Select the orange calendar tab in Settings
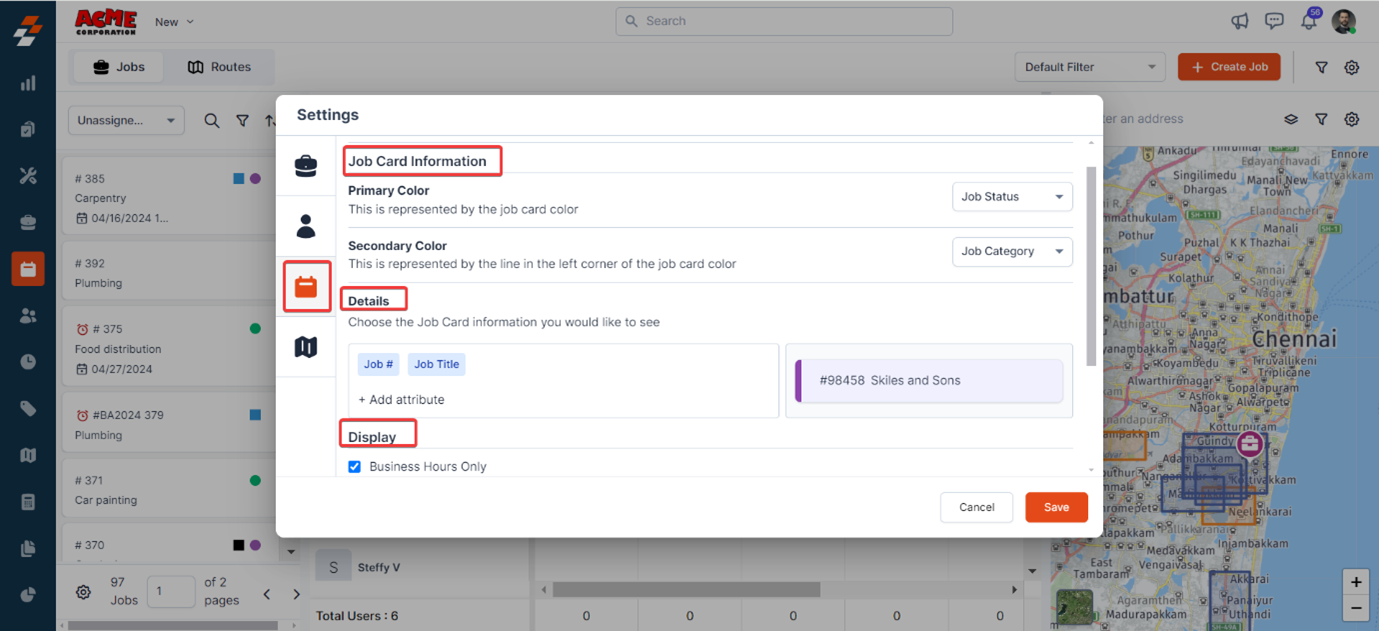Image resolution: width=1379 pixels, height=631 pixels. pos(306,287)
